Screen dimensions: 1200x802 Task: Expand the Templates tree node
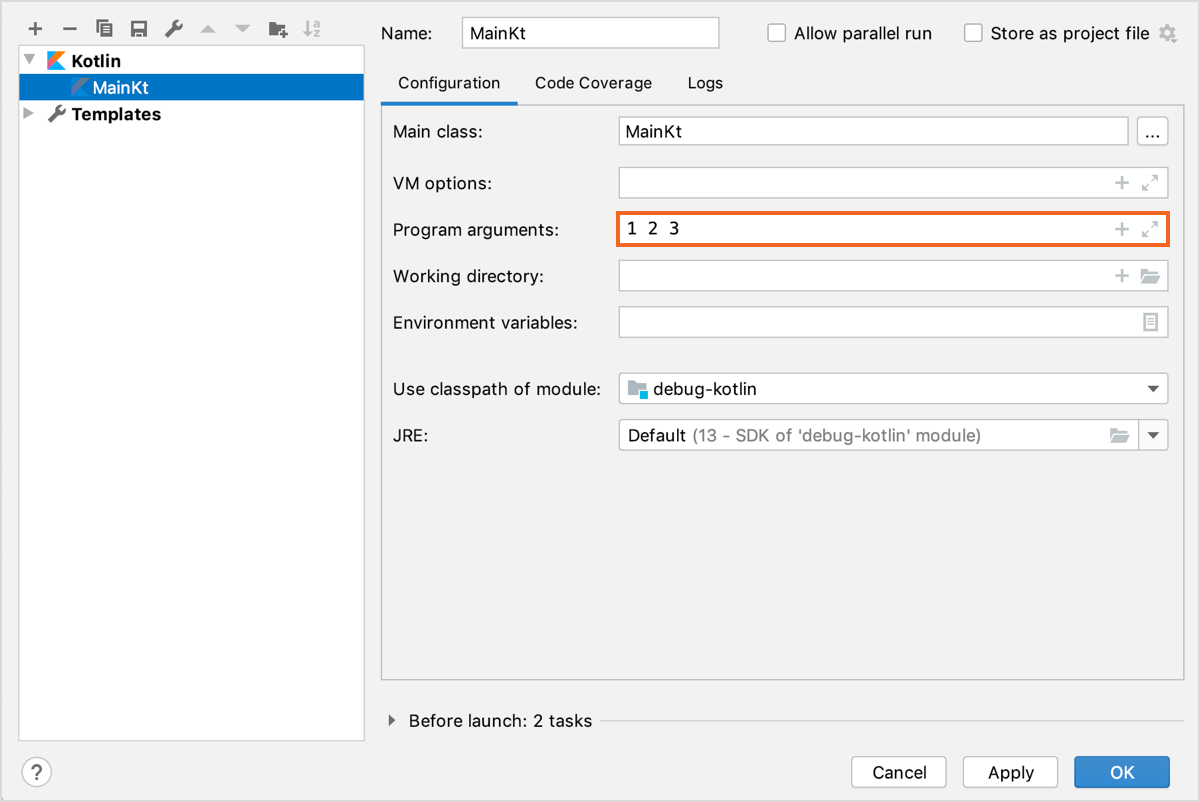pyautogui.click(x=27, y=113)
